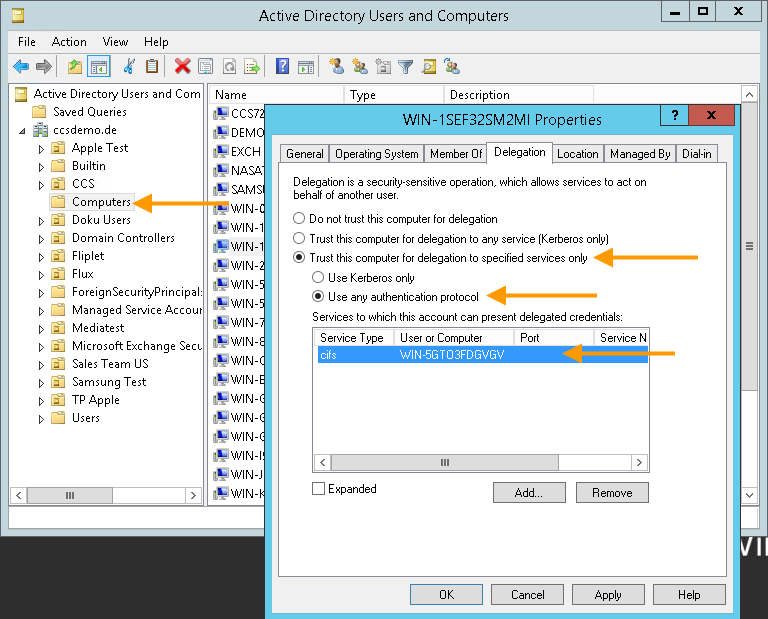Click the Export List icon
This screenshot has width=768, height=619.
coord(252,66)
